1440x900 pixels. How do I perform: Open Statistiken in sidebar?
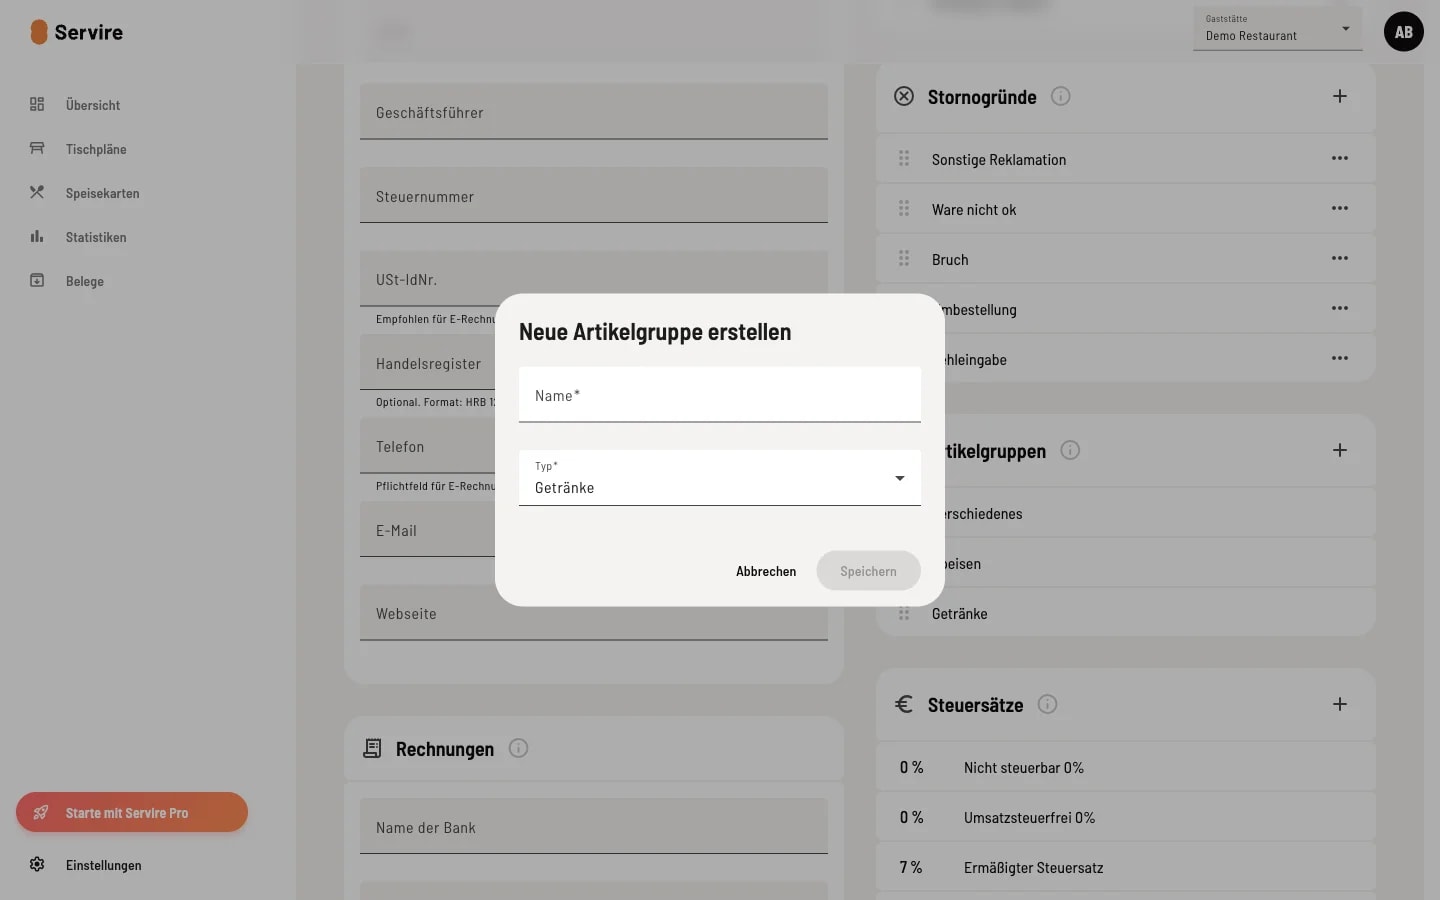pos(96,237)
